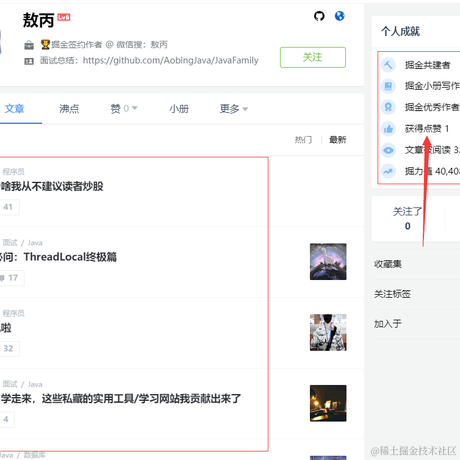Click the eye icon for article reads
Screen dimensions: 460x460
(x=388, y=150)
